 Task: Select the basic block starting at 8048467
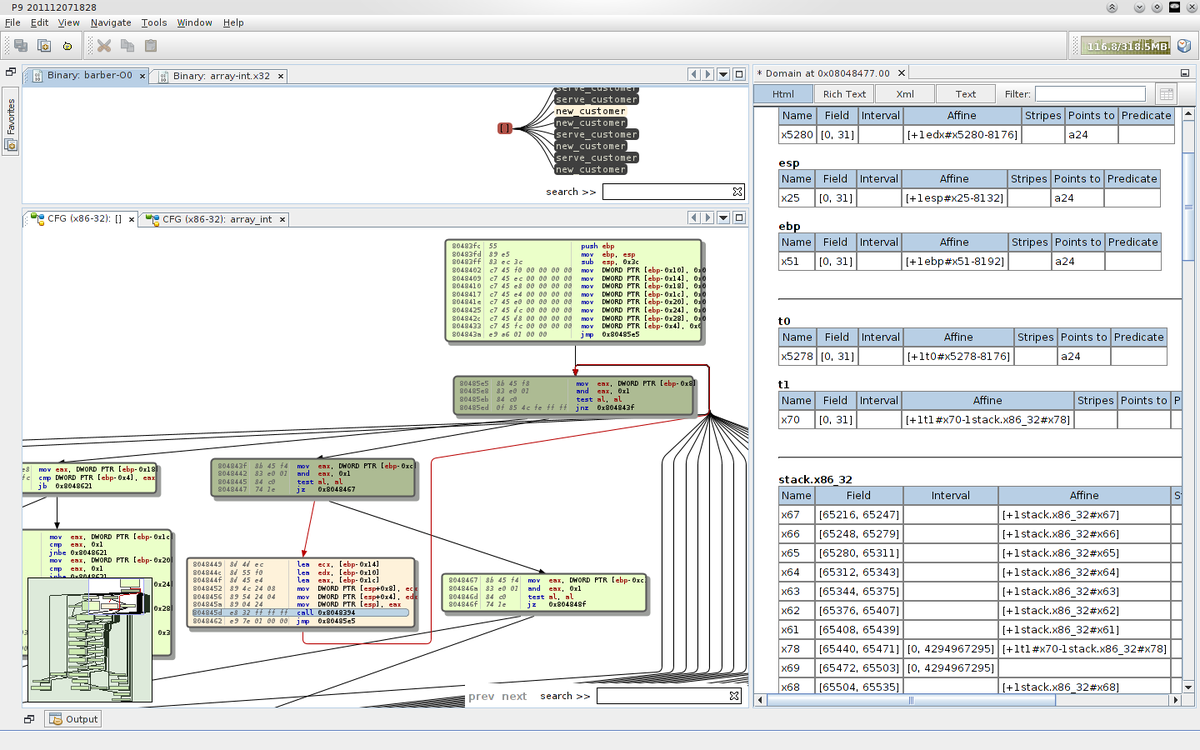pos(543,592)
